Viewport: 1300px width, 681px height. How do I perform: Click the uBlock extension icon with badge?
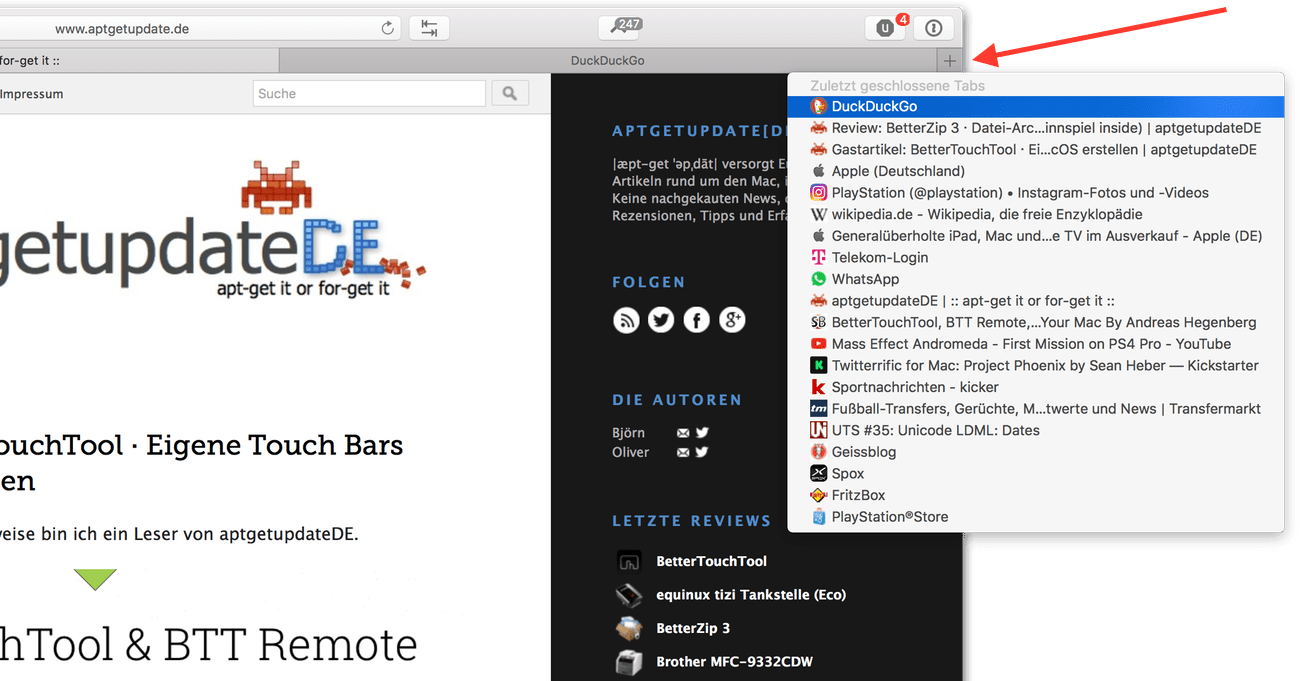point(885,29)
